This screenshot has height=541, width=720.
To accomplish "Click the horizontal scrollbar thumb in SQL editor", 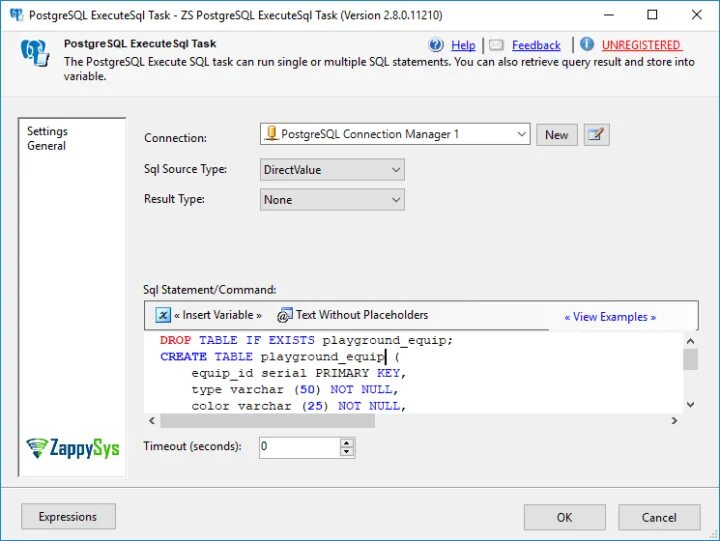I will point(267,421).
